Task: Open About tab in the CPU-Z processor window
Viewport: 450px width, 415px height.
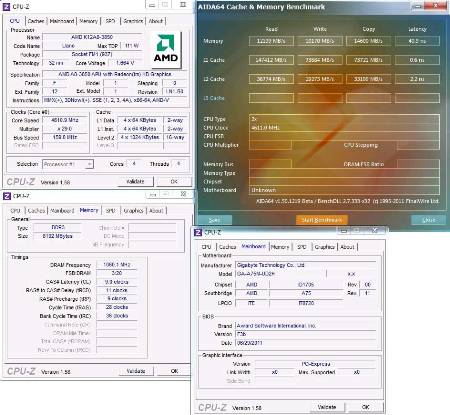Action: click(156, 21)
